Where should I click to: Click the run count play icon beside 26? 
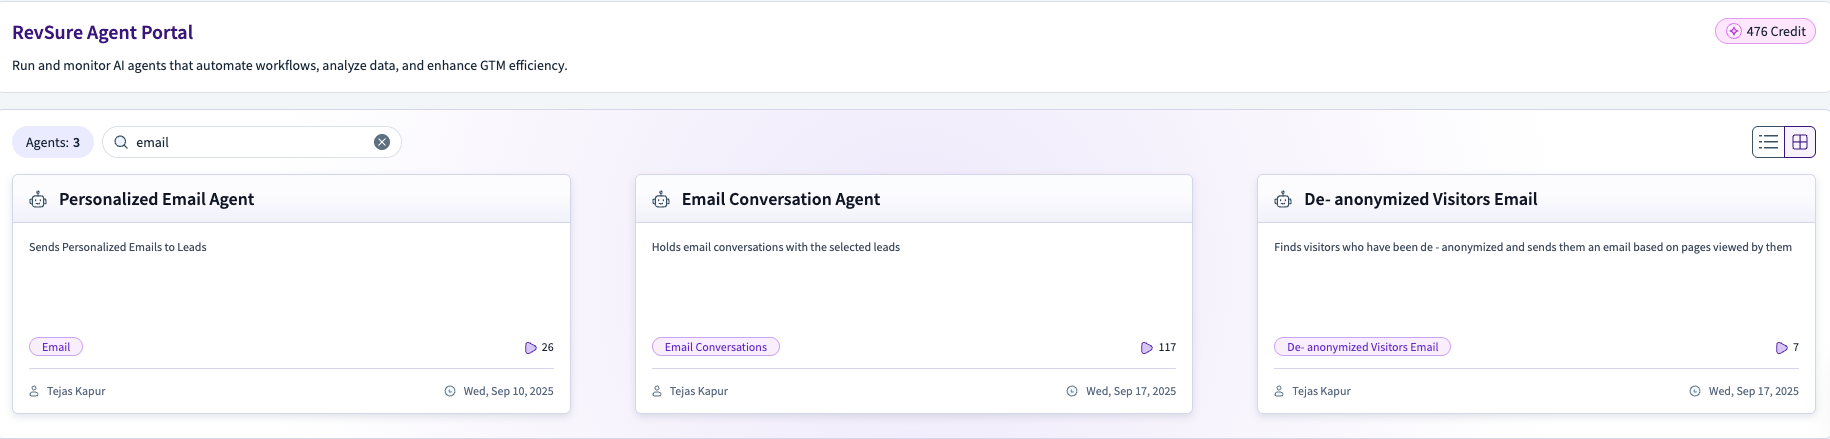[531, 348]
